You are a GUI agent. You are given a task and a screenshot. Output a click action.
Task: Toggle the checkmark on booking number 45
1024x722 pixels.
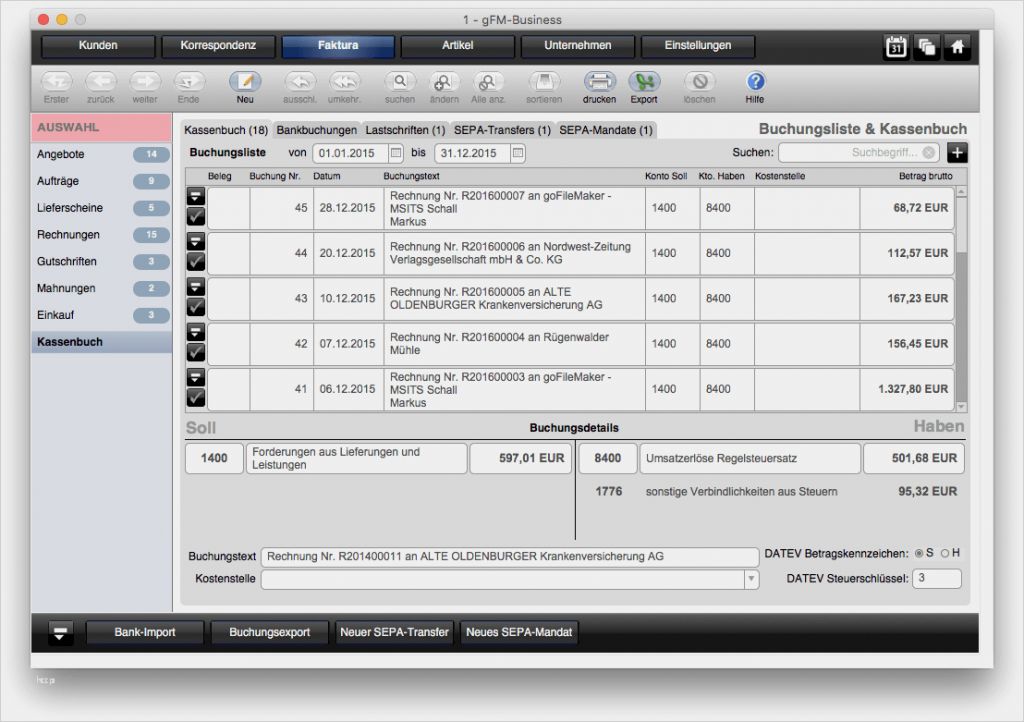point(195,214)
